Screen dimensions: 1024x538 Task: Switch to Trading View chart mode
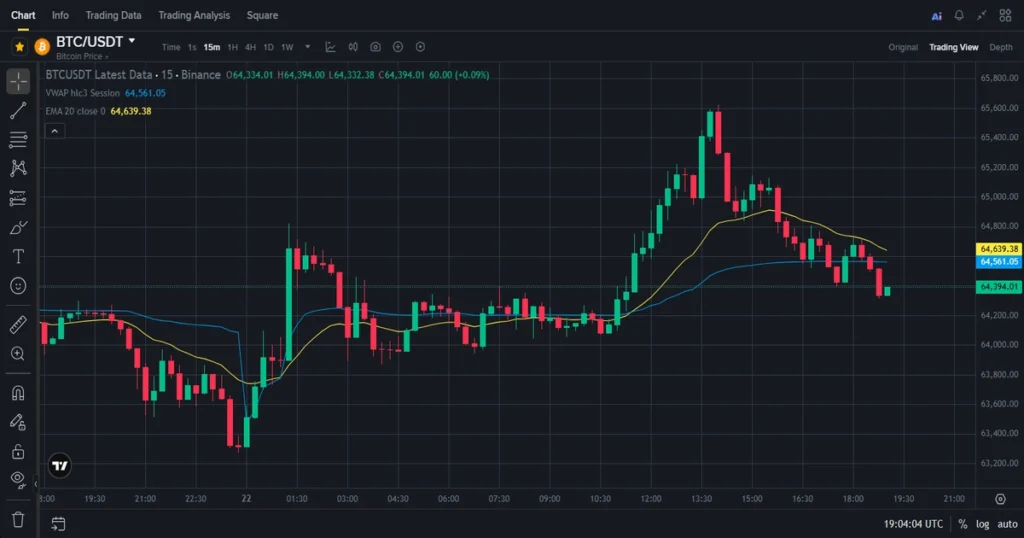coord(953,47)
